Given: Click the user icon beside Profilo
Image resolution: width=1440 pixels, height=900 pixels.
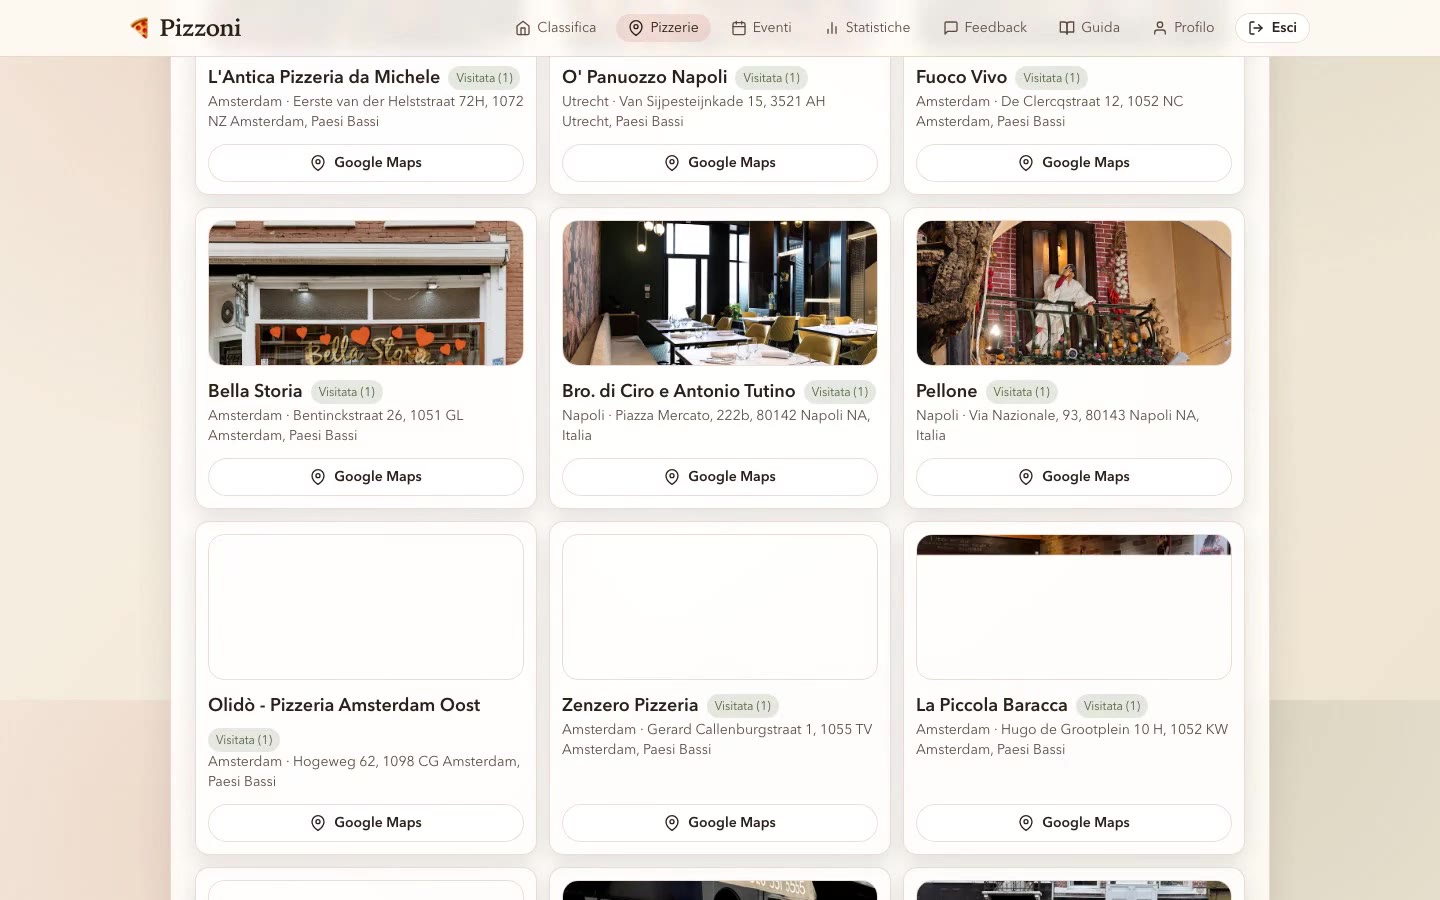Looking at the screenshot, I should (1160, 28).
